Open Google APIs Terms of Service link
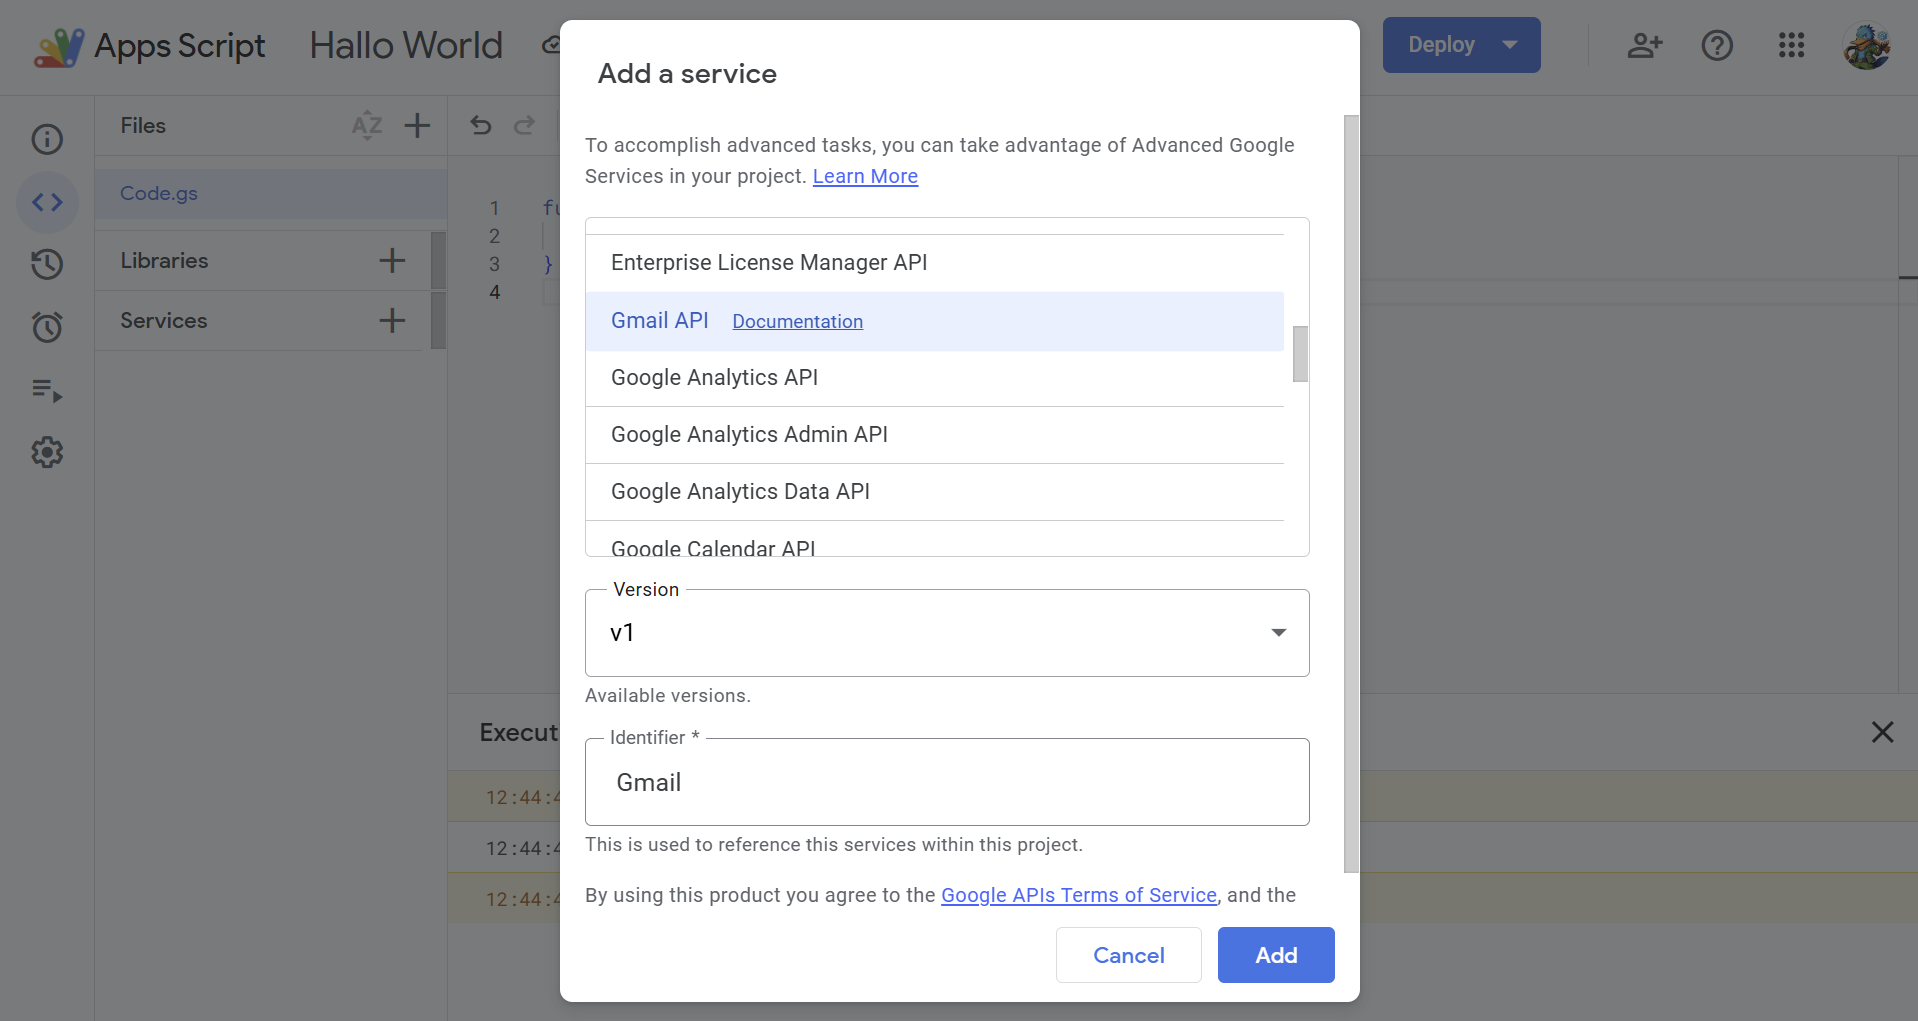1918x1021 pixels. tap(1079, 895)
